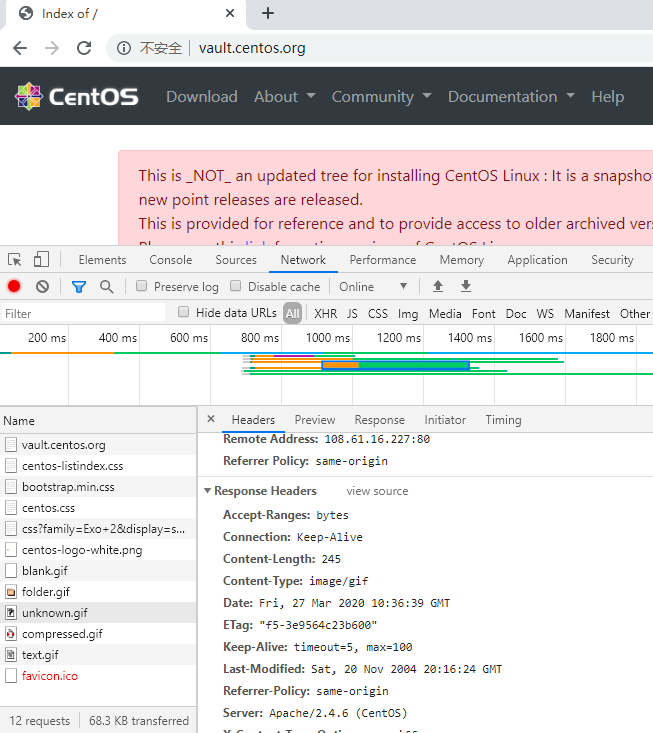This screenshot has width=653, height=733.
Task: Toggle the network filter funnel icon
Action: [x=79, y=287]
